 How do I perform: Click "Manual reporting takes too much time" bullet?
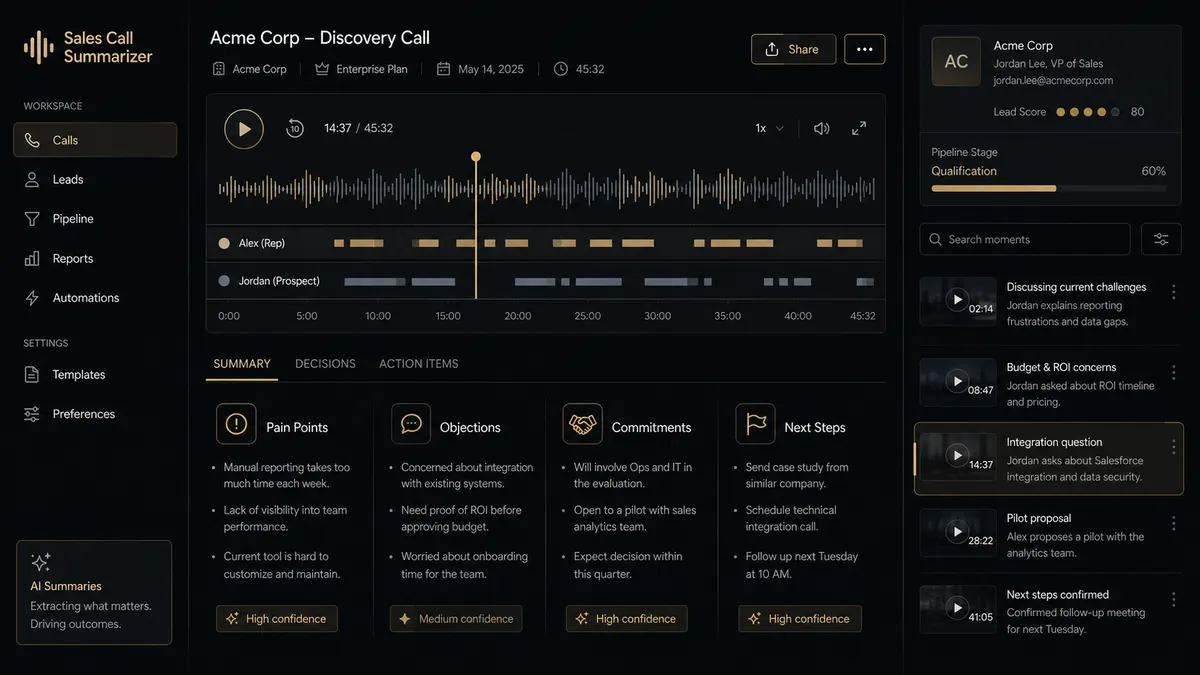click(286, 475)
